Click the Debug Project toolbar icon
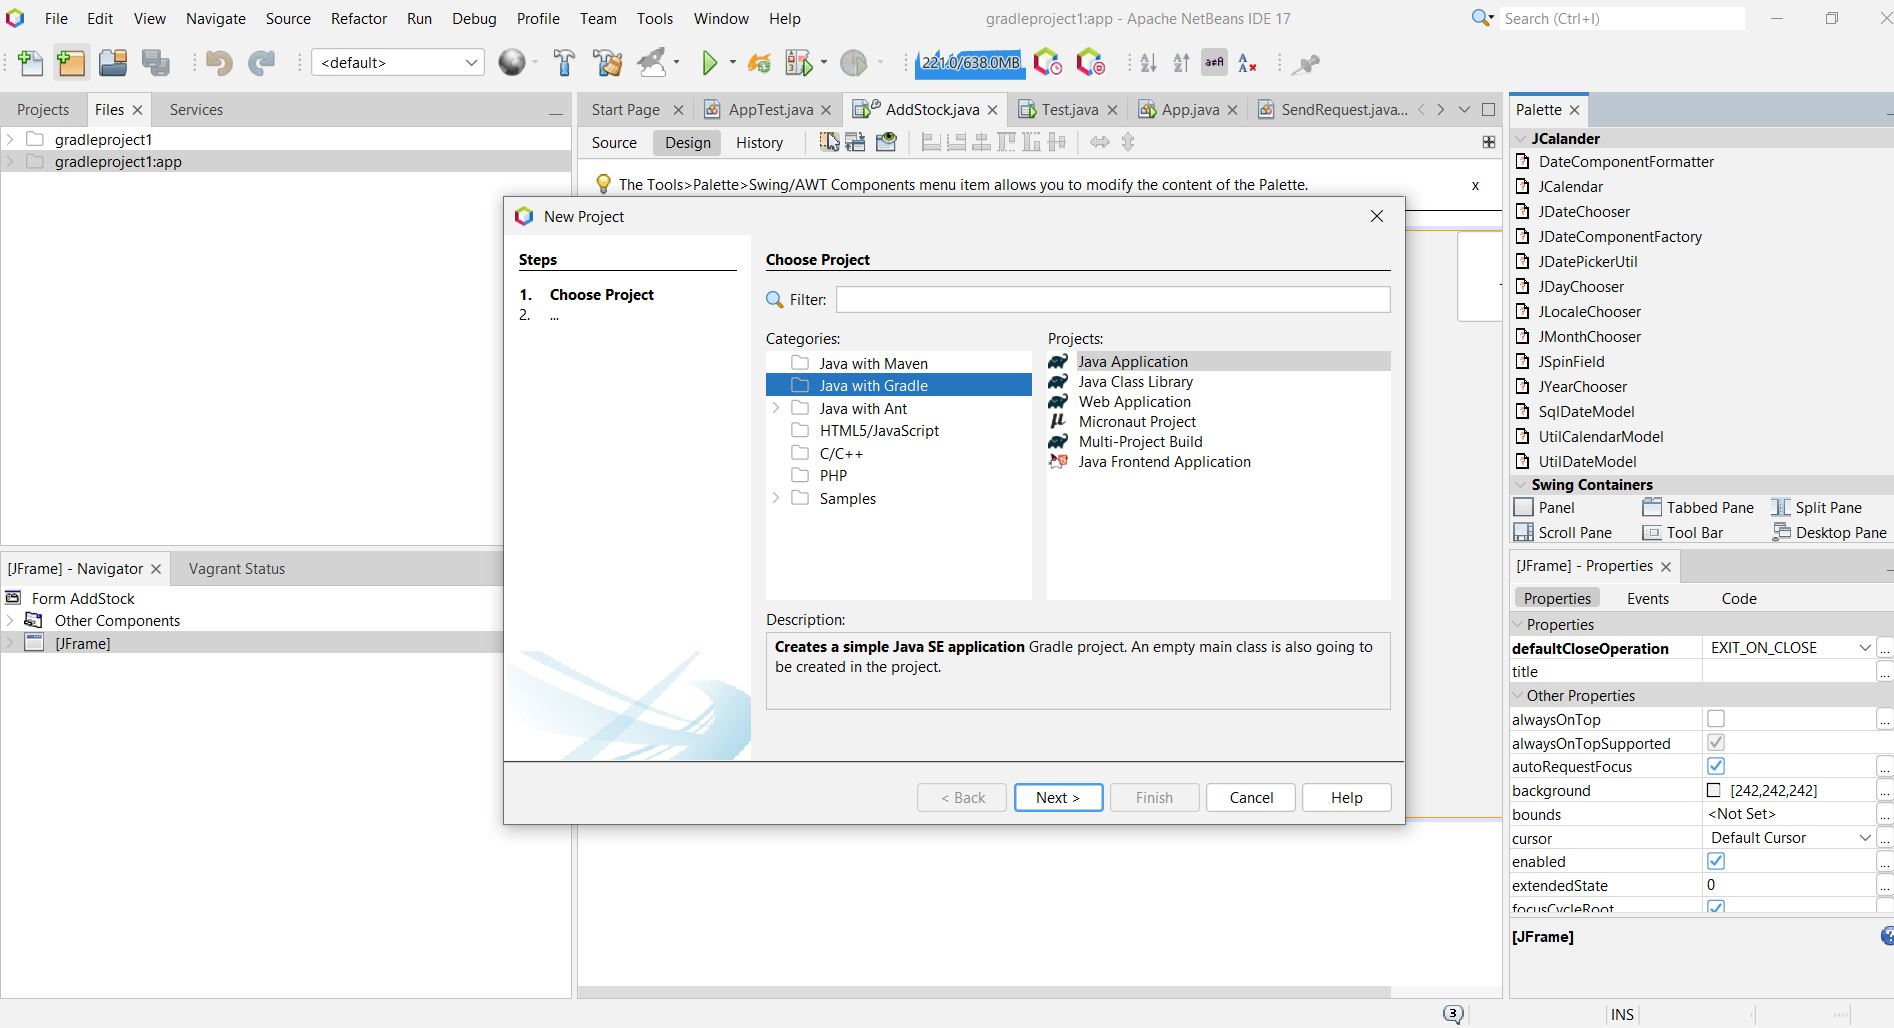 pyautogui.click(x=800, y=63)
